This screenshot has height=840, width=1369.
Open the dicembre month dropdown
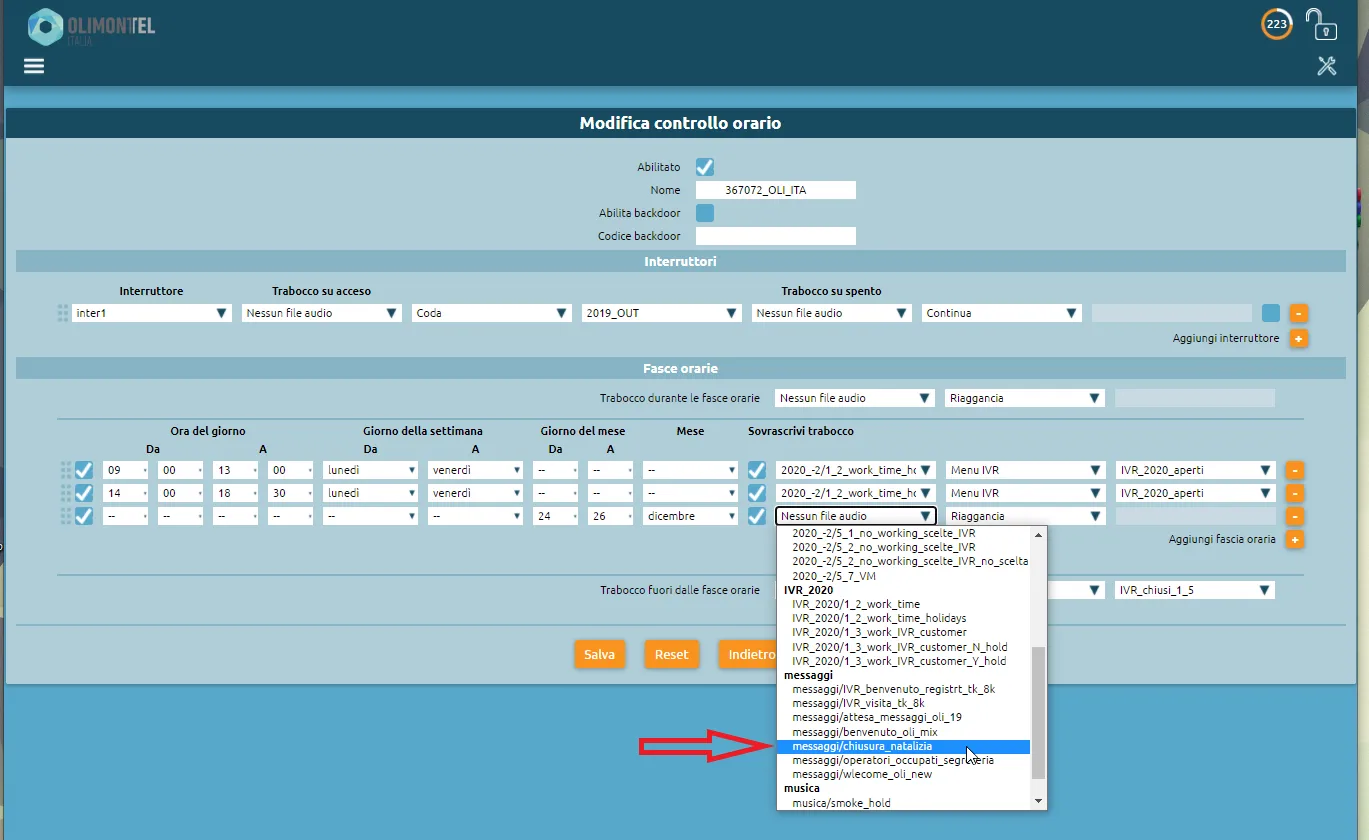690,516
